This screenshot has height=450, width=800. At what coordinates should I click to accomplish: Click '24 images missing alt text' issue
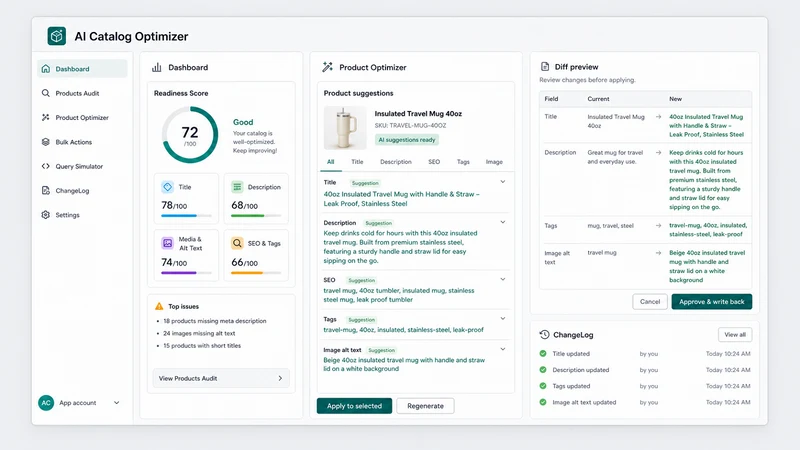[199, 333]
